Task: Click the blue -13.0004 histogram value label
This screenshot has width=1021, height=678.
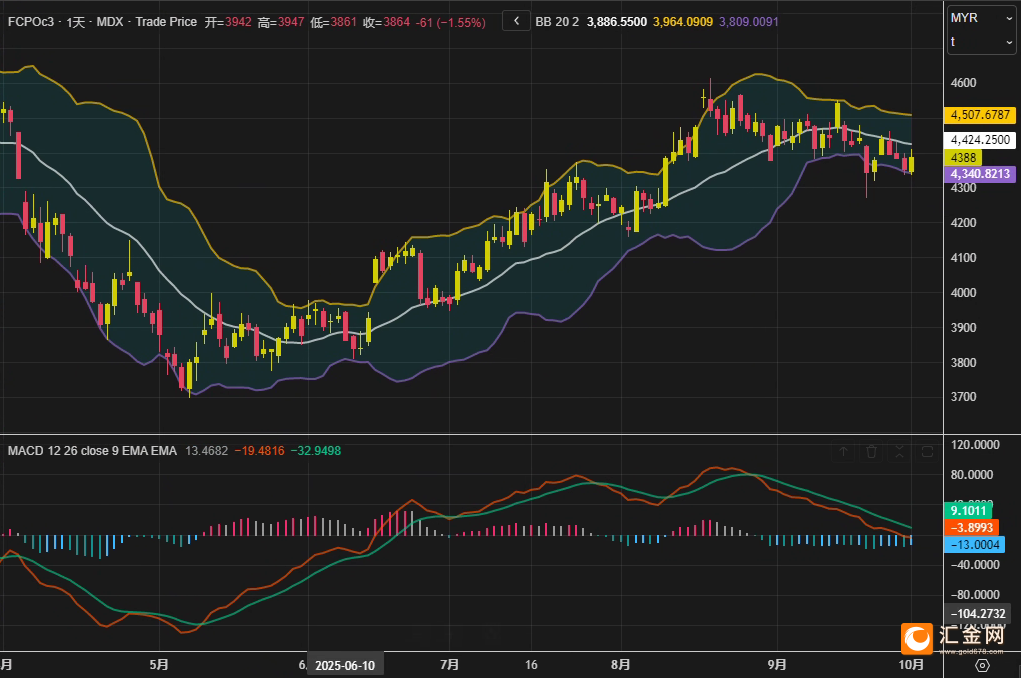Action: pos(975,544)
